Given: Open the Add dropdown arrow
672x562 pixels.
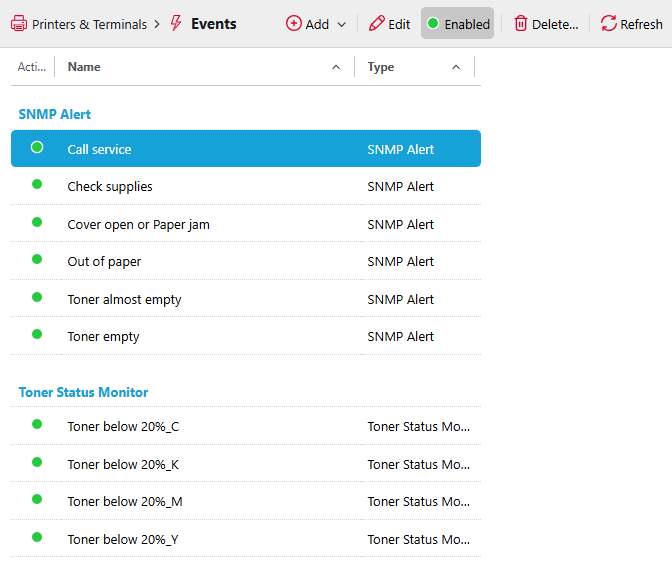Looking at the screenshot, I should [342, 24].
